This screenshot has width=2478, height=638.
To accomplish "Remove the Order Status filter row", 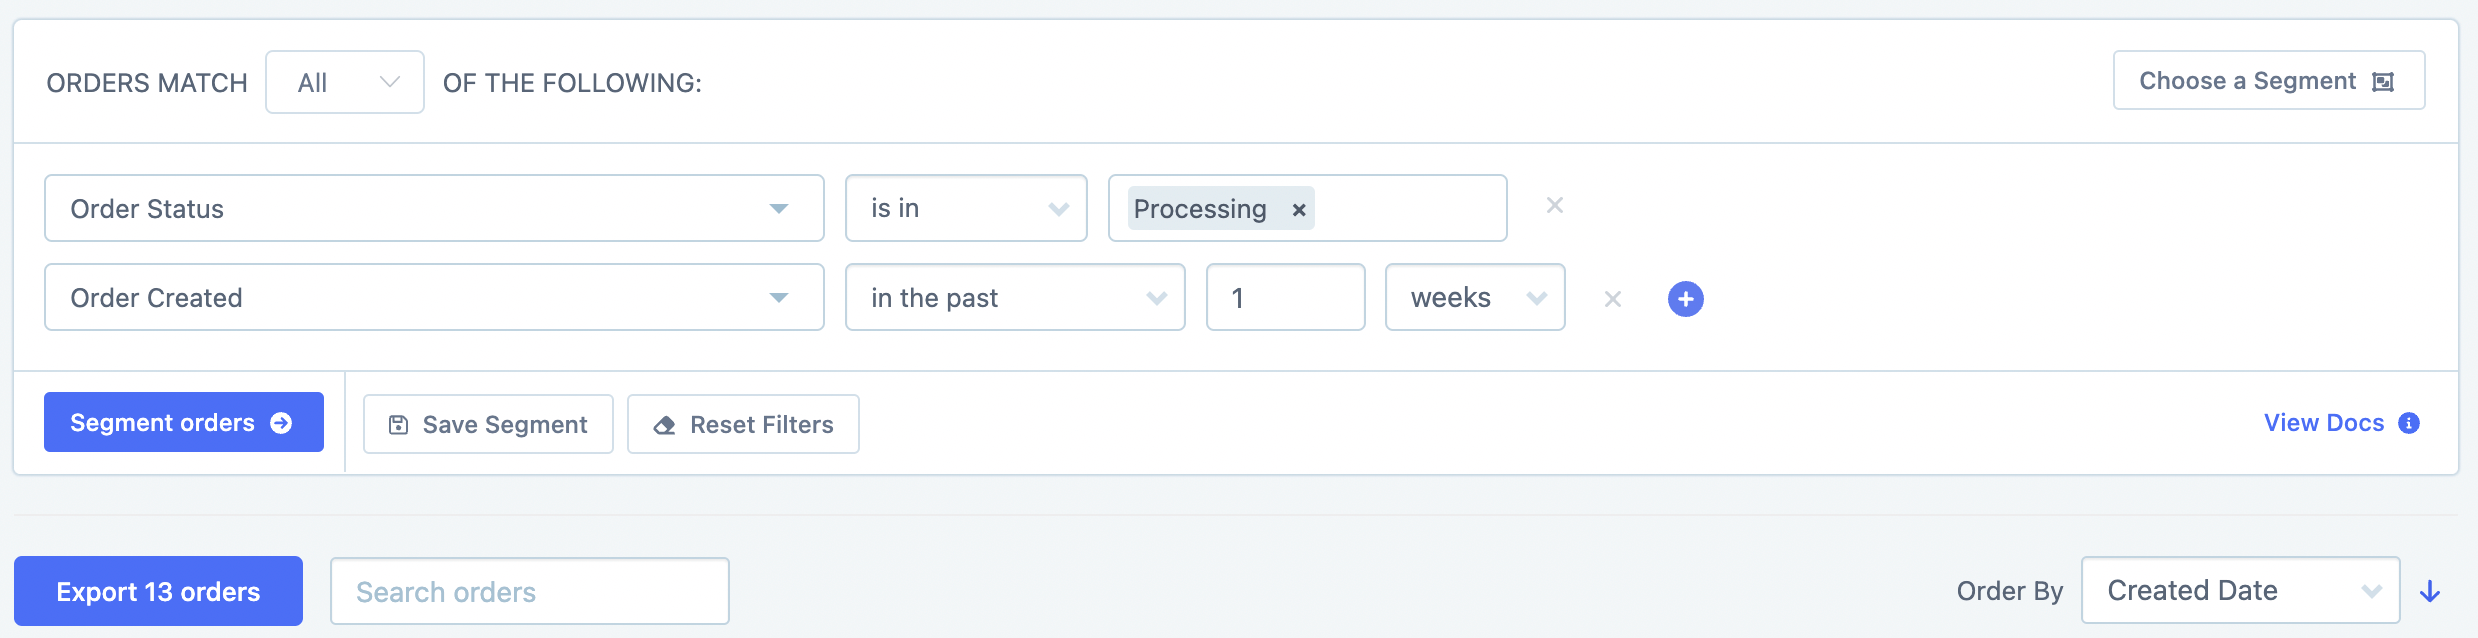I will tap(1555, 205).
